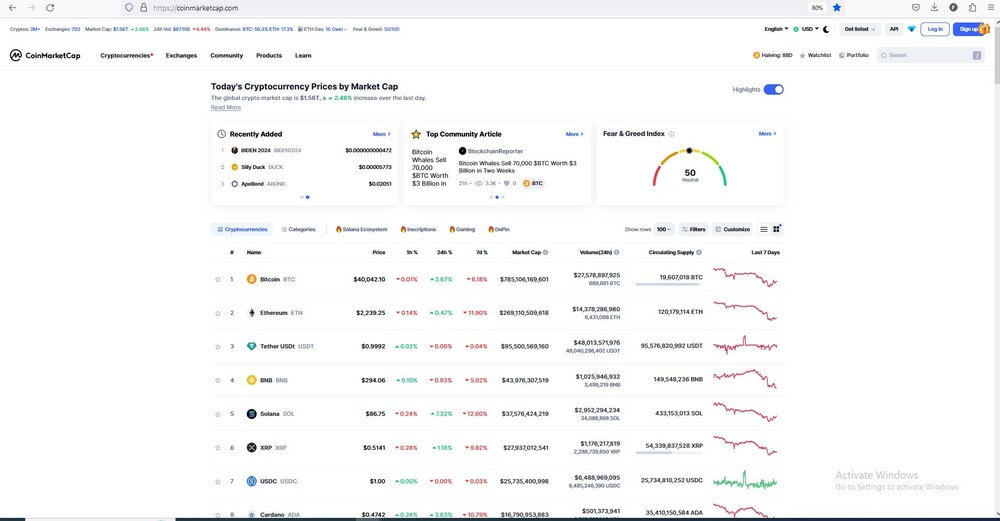This screenshot has width=1000, height=521.
Task: Click the Log In button
Action: pyautogui.click(x=935, y=29)
